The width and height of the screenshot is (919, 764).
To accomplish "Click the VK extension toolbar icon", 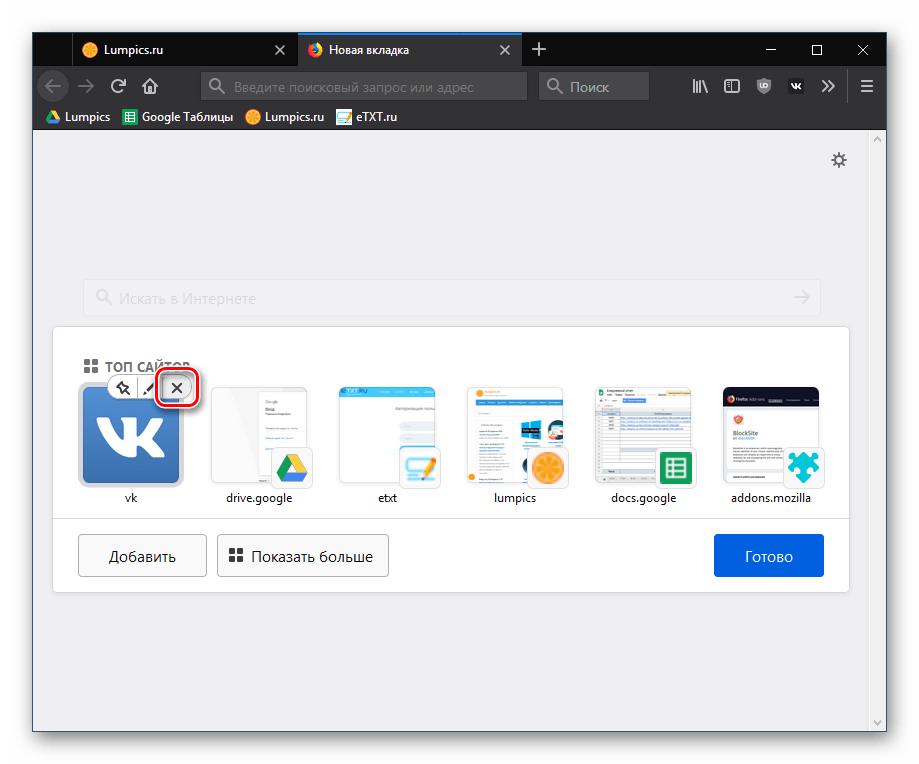I will 796,86.
